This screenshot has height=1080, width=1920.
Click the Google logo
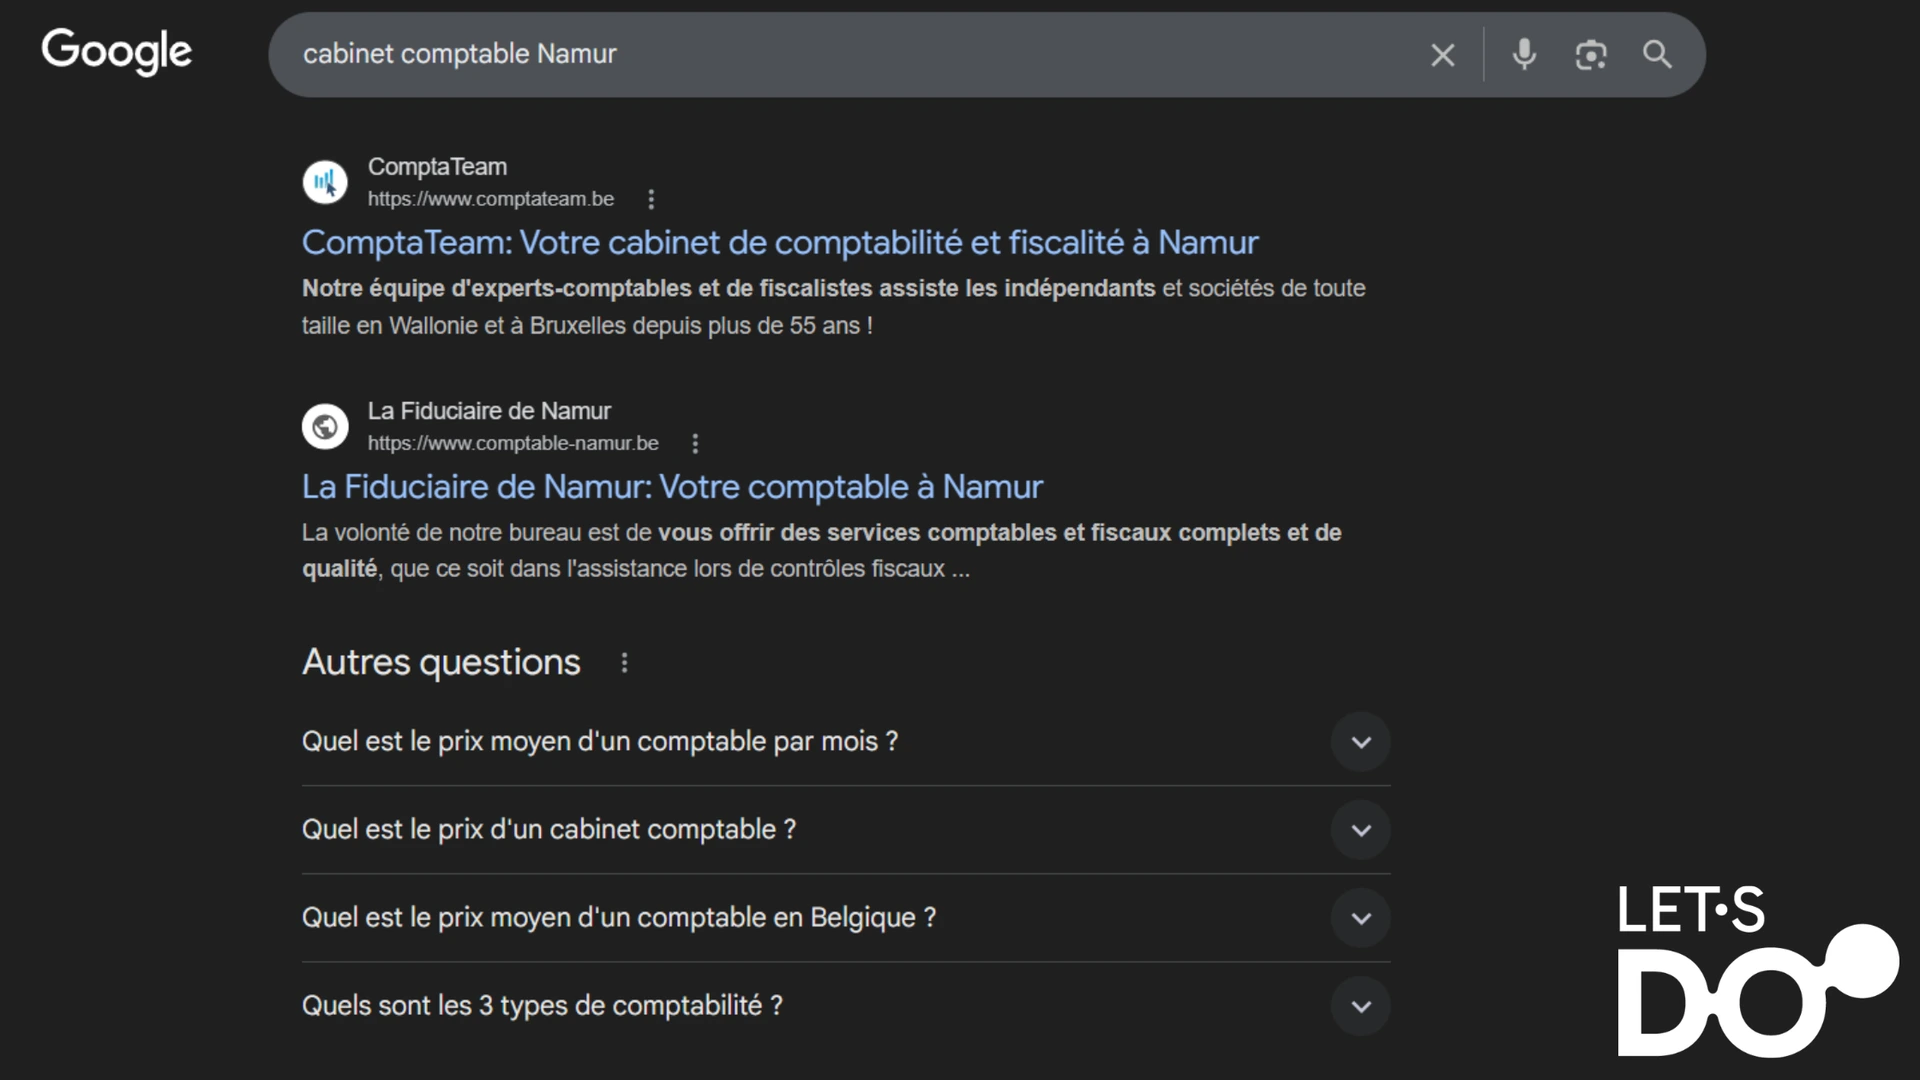click(116, 52)
